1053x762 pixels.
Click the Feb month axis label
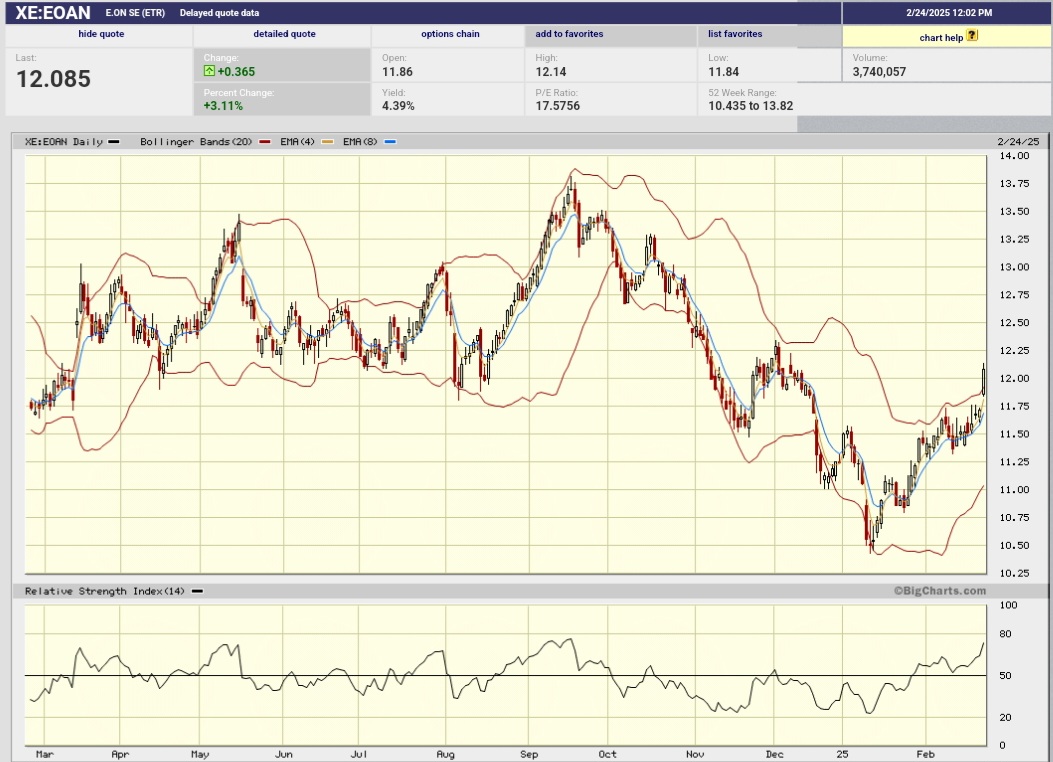point(925,755)
